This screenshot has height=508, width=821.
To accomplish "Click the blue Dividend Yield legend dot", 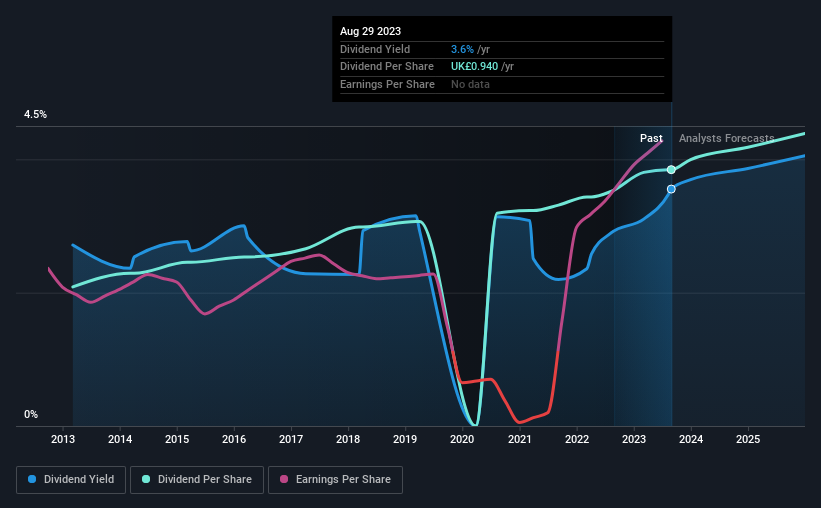I will 32,479.
